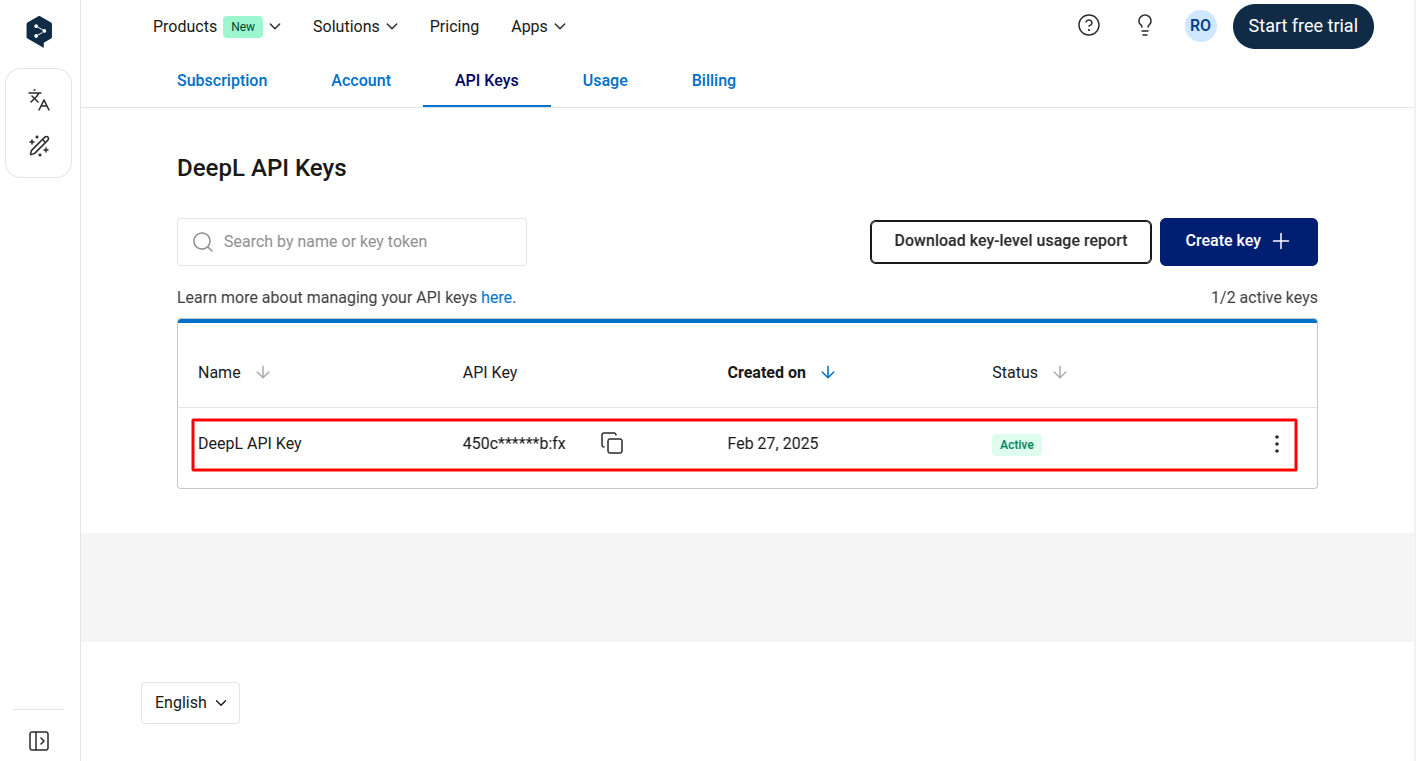Switch to the Account tab
The width and height of the screenshot is (1416, 761).
coord(361,81)
